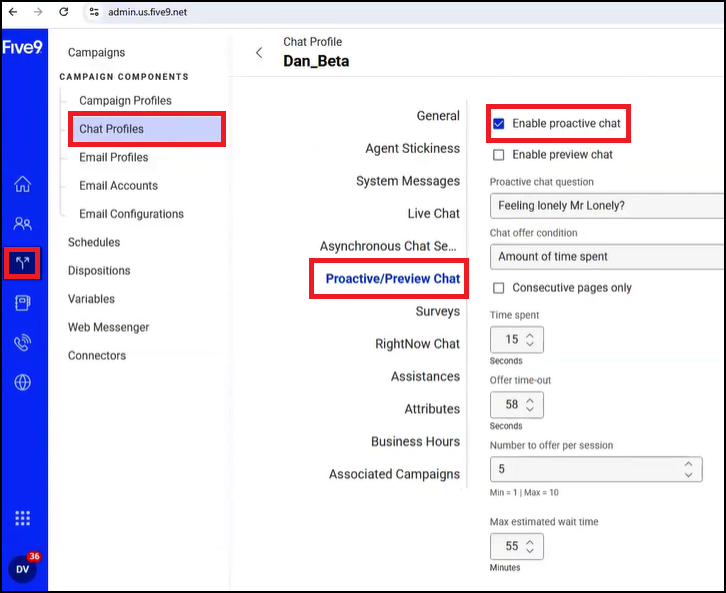Open the Agent Stickiness tab
Image resolution: width=726 pixels, height=593 pixels.
pyautogui.click(x=413, y=148)
